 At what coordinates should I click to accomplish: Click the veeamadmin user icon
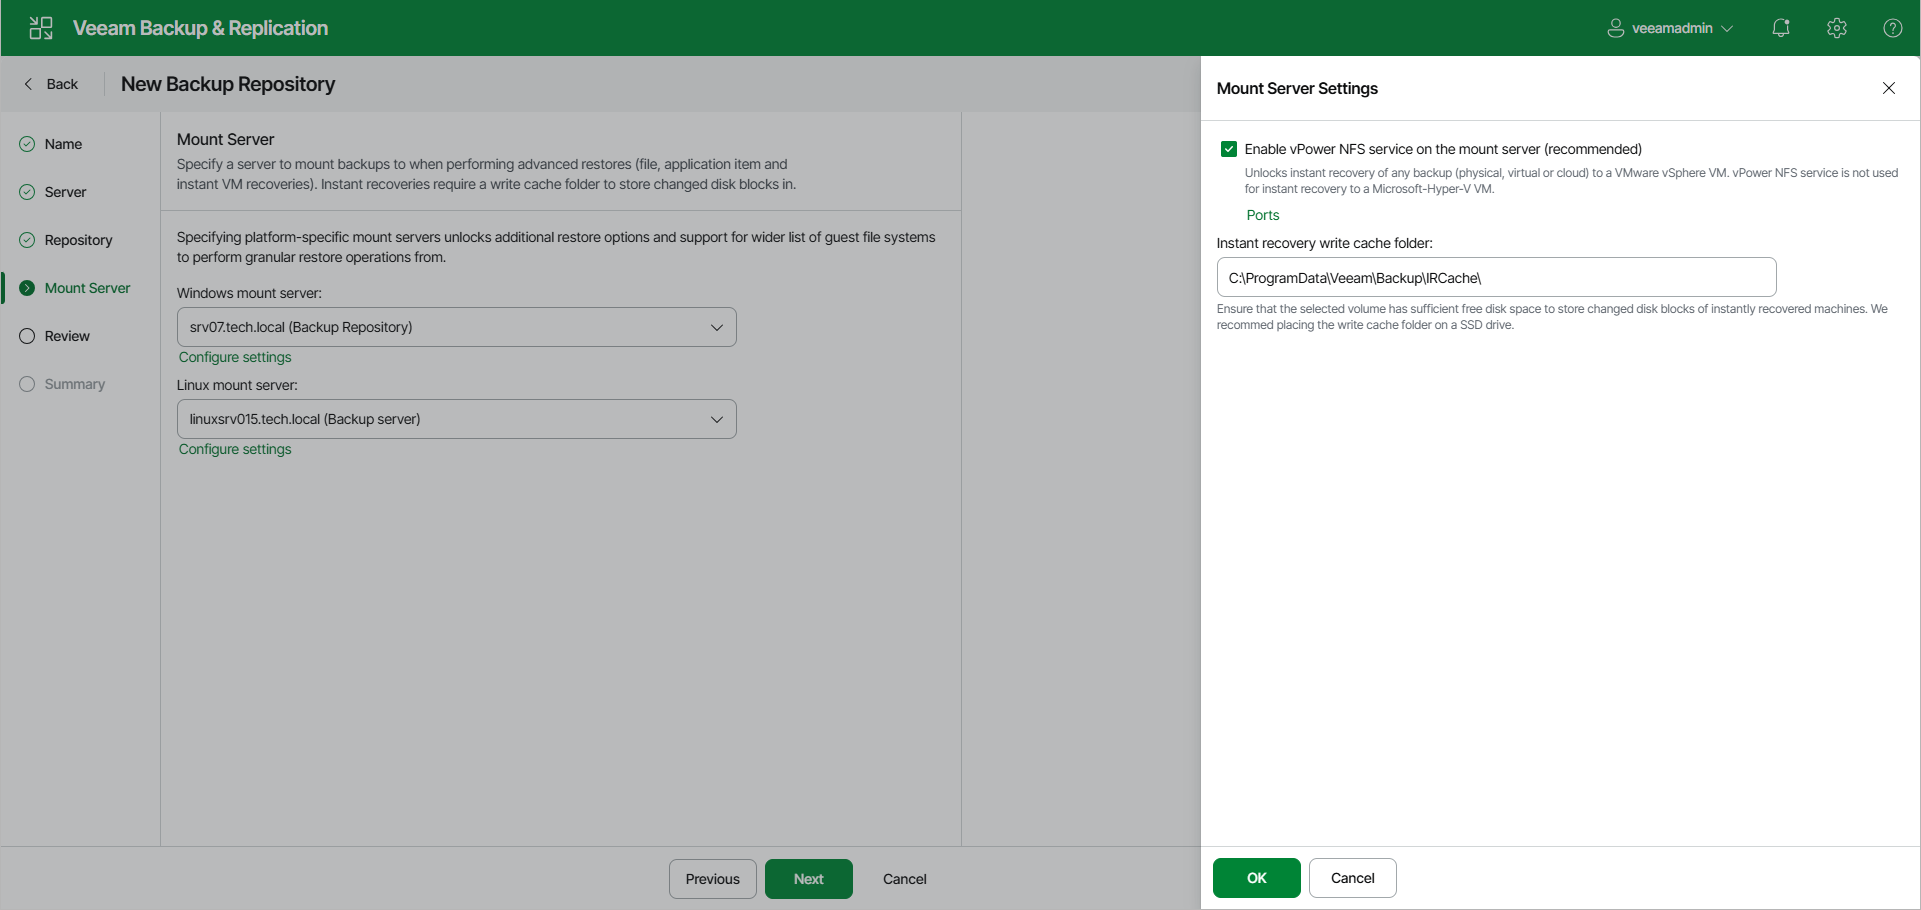coord(1614,27)
